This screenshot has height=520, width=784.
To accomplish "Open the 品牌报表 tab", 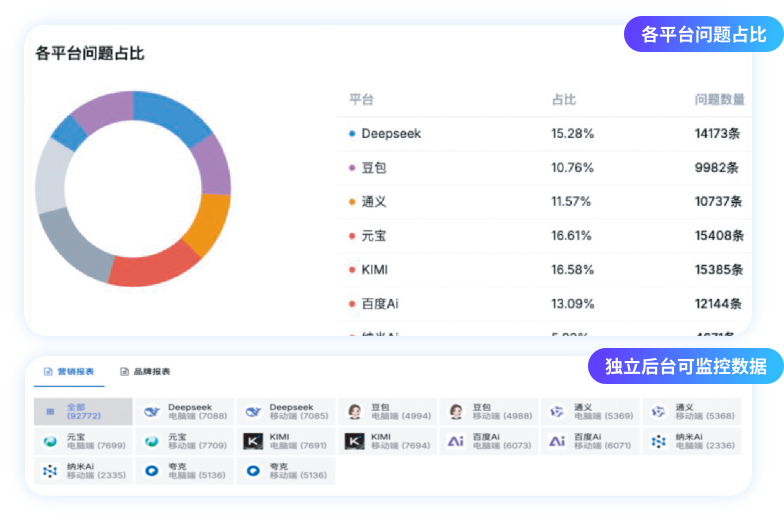I will click(x=146, y=372).
